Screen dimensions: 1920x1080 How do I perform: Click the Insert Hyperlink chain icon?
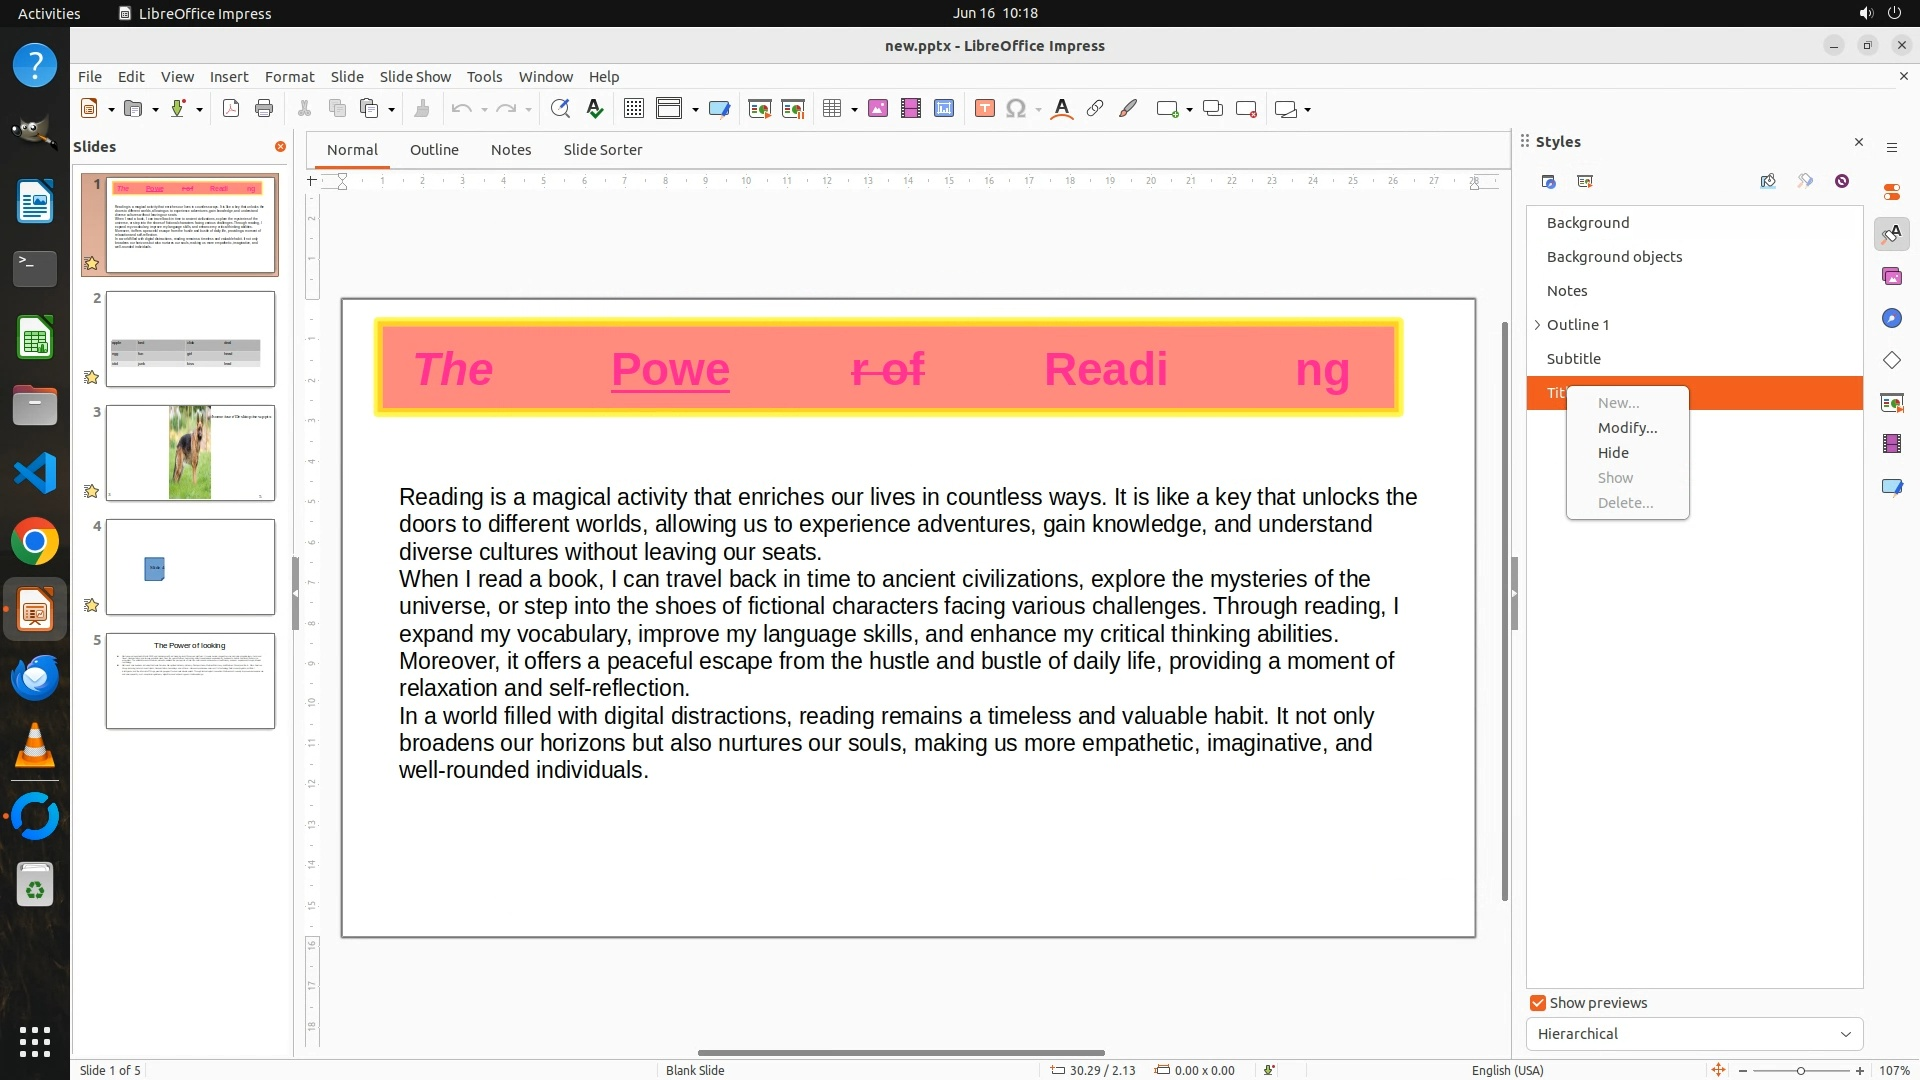pyautogui.click(x=1095, y=109)
